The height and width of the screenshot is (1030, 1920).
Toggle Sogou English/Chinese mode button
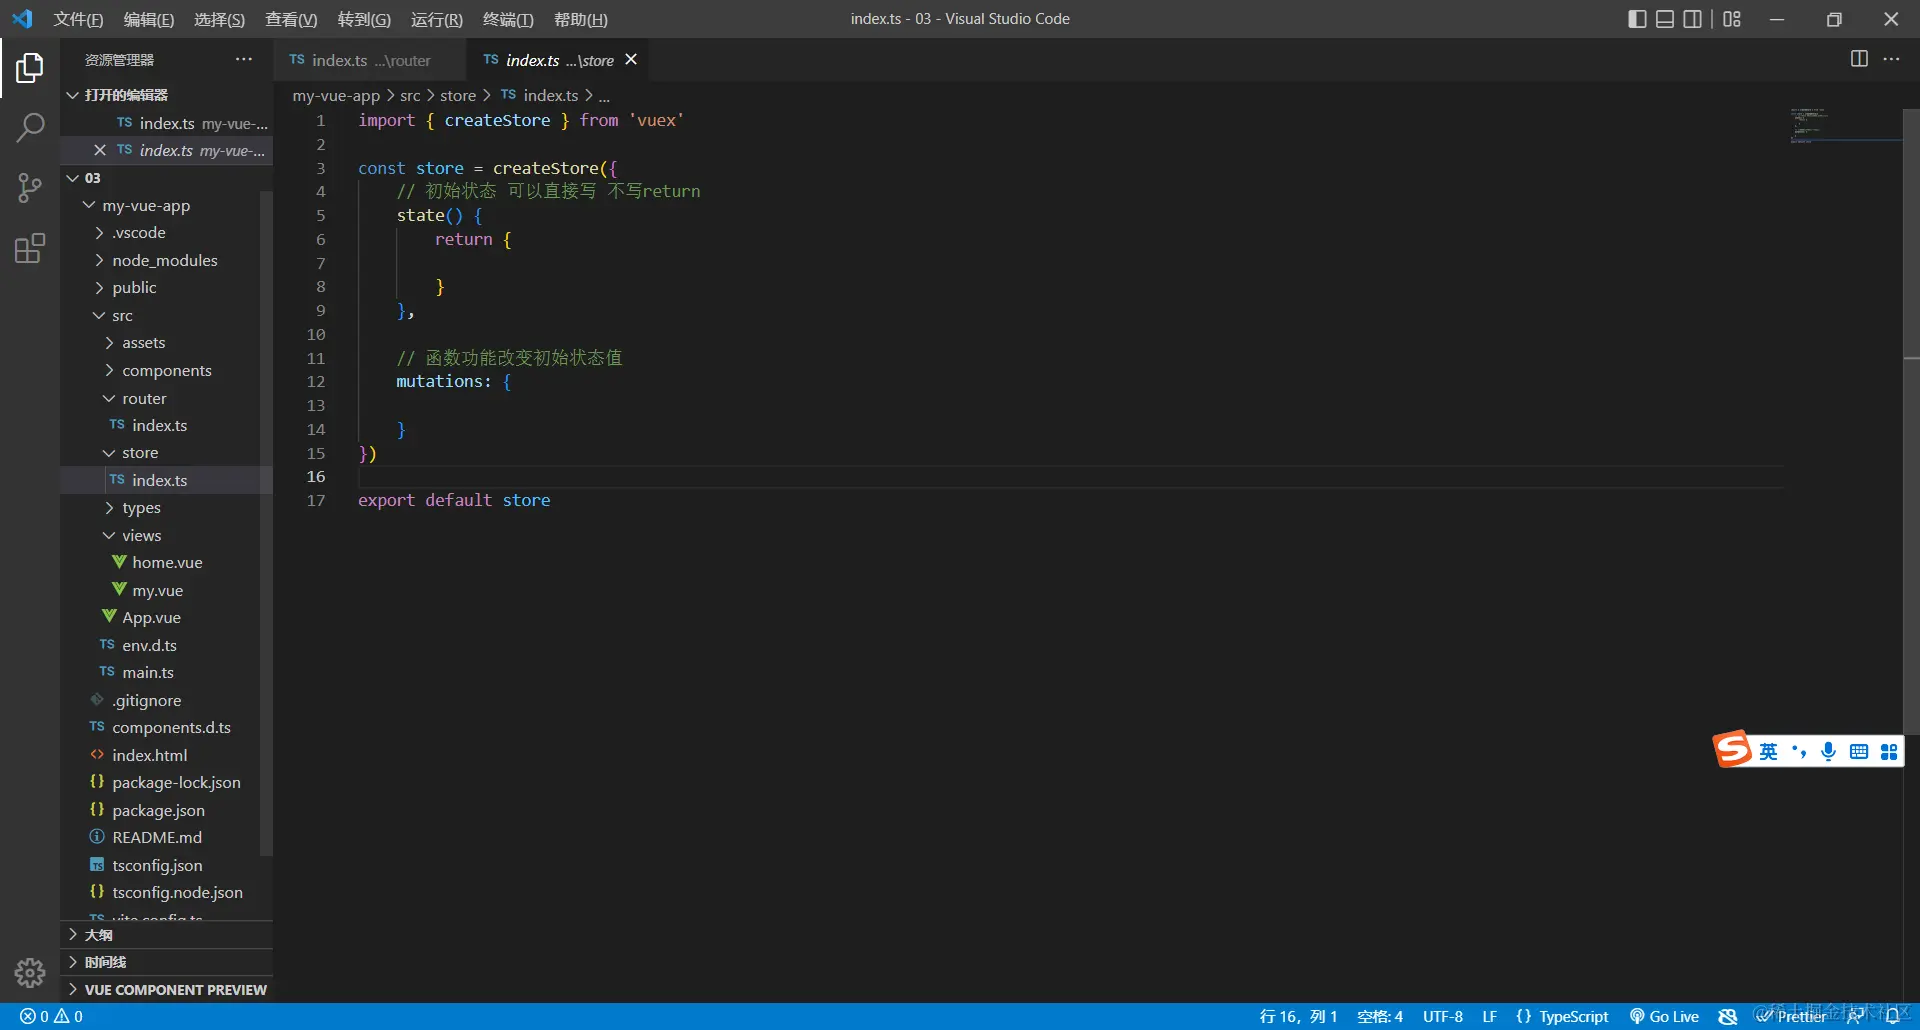coord(1768,752)
